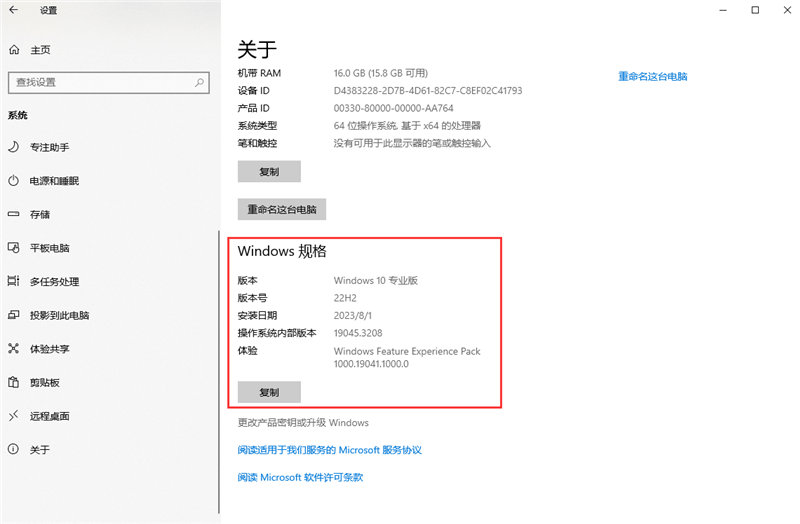Click the Windows 规格 heading
The height and width of the screenshot is (524, 800).
[x=282, y=251]
